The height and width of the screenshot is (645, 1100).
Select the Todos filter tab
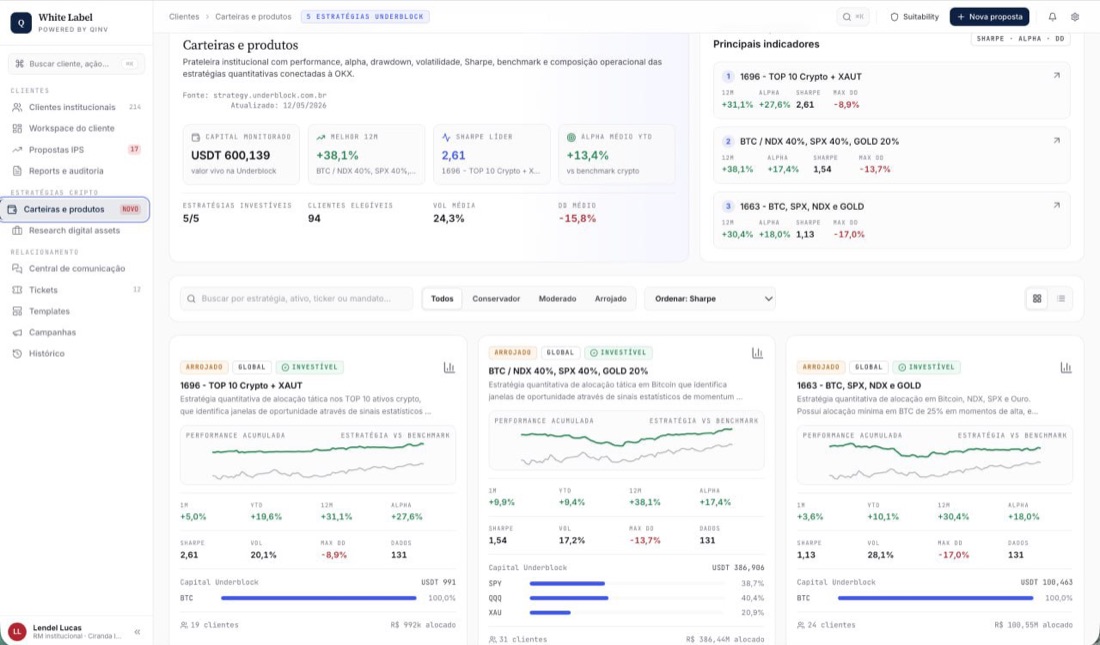[x=442, y=298]
